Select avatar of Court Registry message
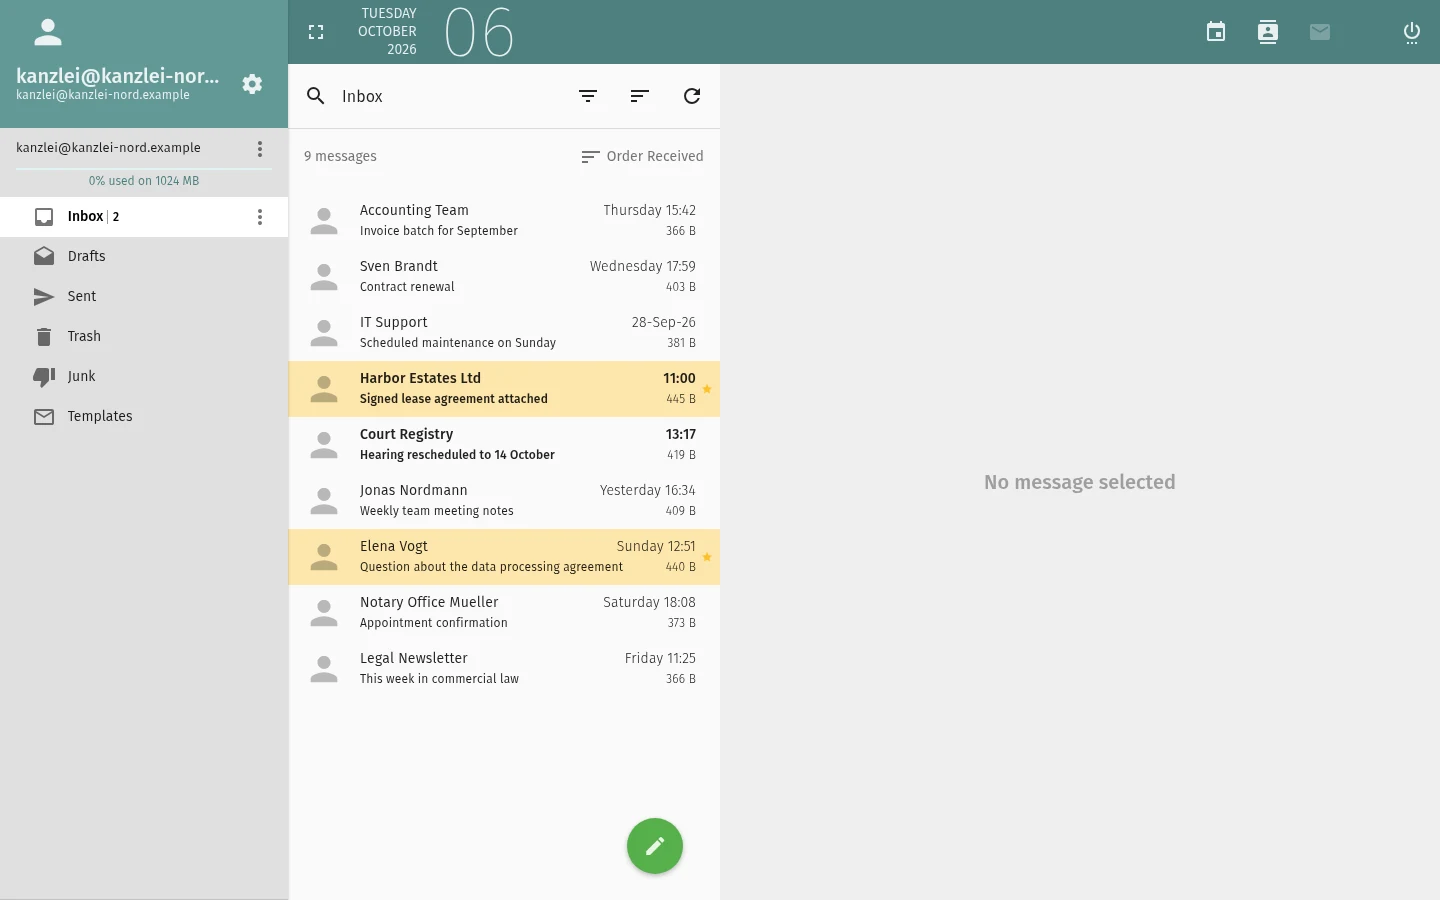The width and height of the screenshot is (1440, 900). (324, 445)
